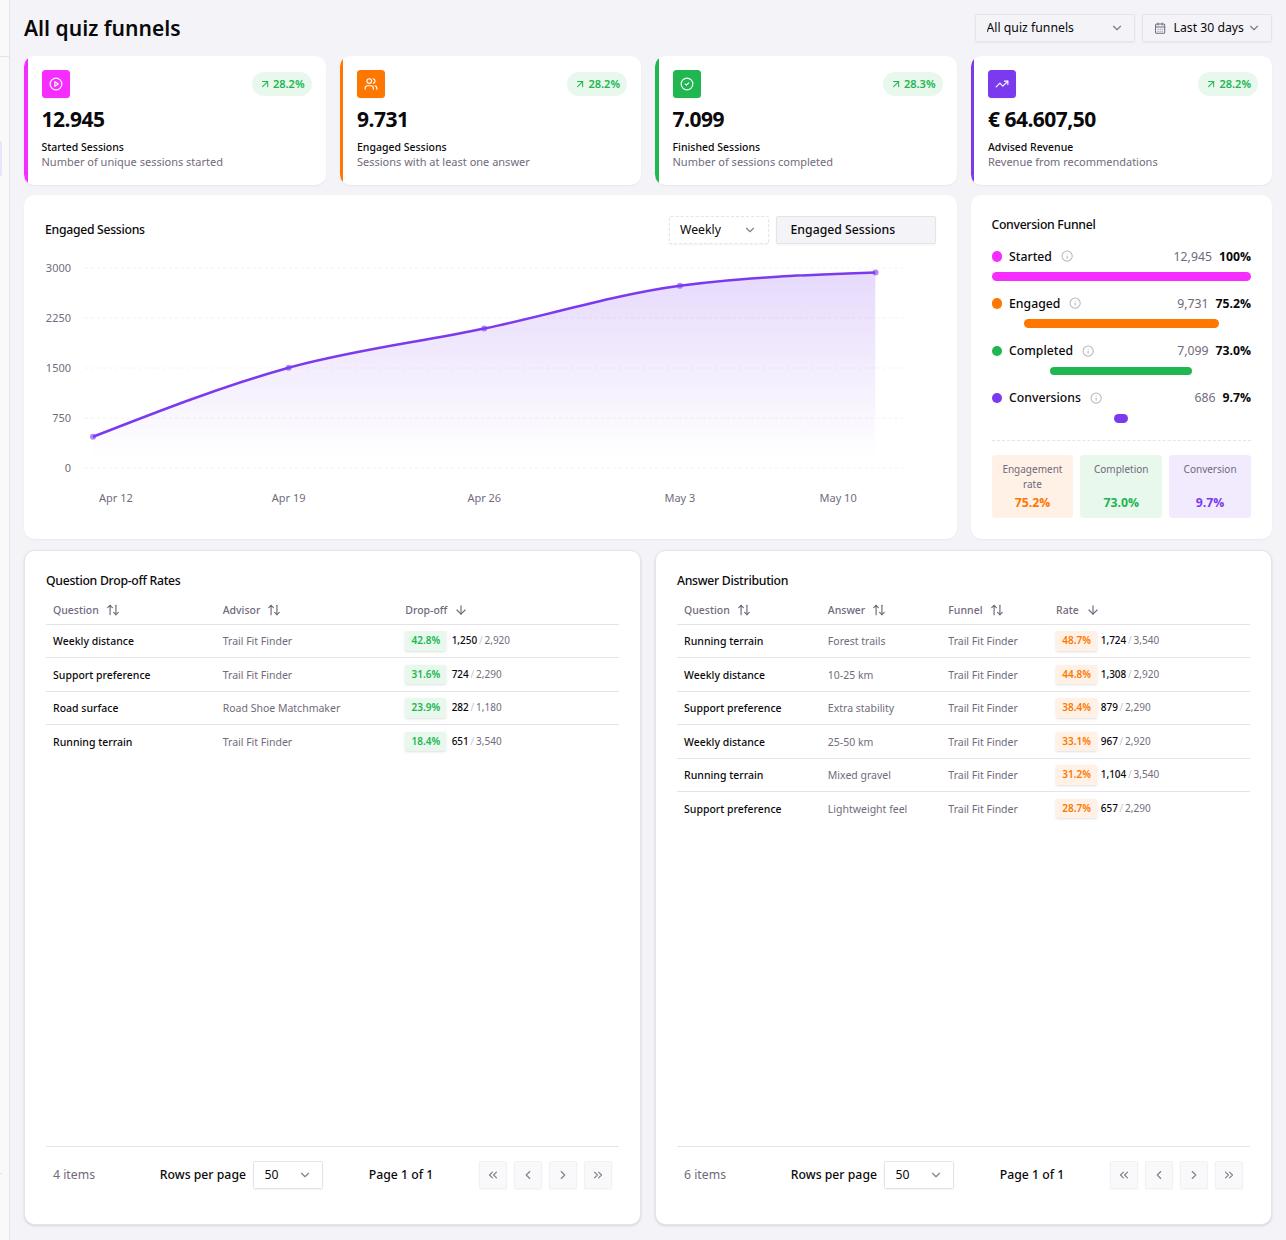The image size is (1286, 1240).
Task: Click the orange Engaged Sessions users icon
Action: pyautogui.click(x=371, y=84)
